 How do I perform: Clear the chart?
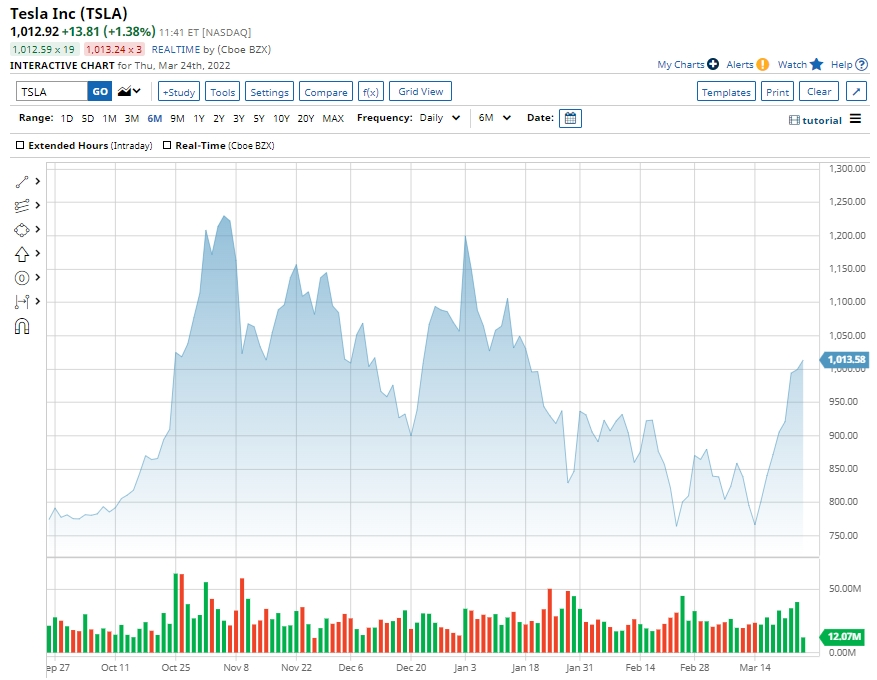819,91
